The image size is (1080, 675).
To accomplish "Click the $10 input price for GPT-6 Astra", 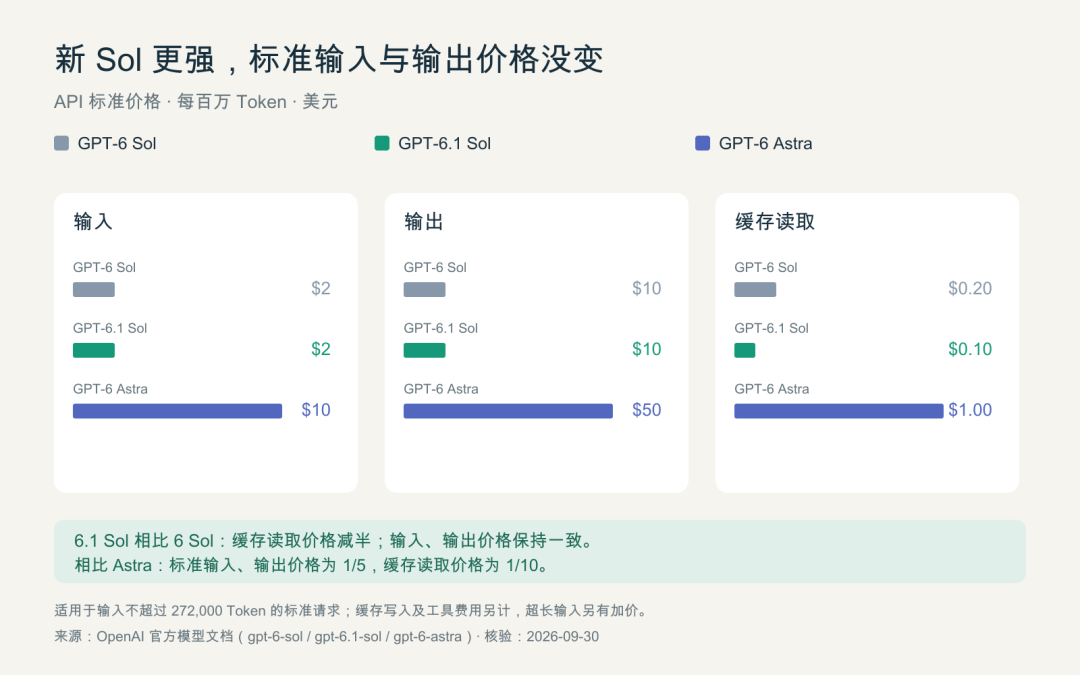I will point(316,410).
